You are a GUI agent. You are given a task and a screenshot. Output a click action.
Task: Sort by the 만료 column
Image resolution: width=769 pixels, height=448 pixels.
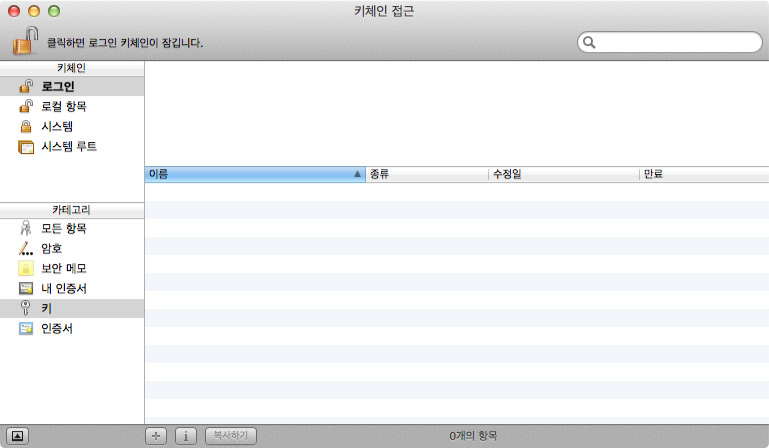tap(704, 174)
